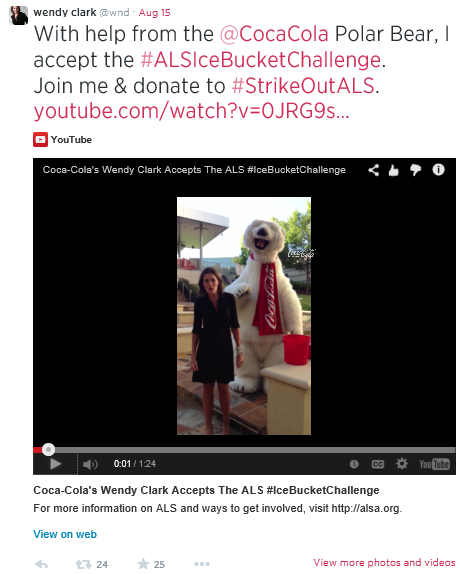
Task: Toggle closed captions CC button
Action: [378, 464]
